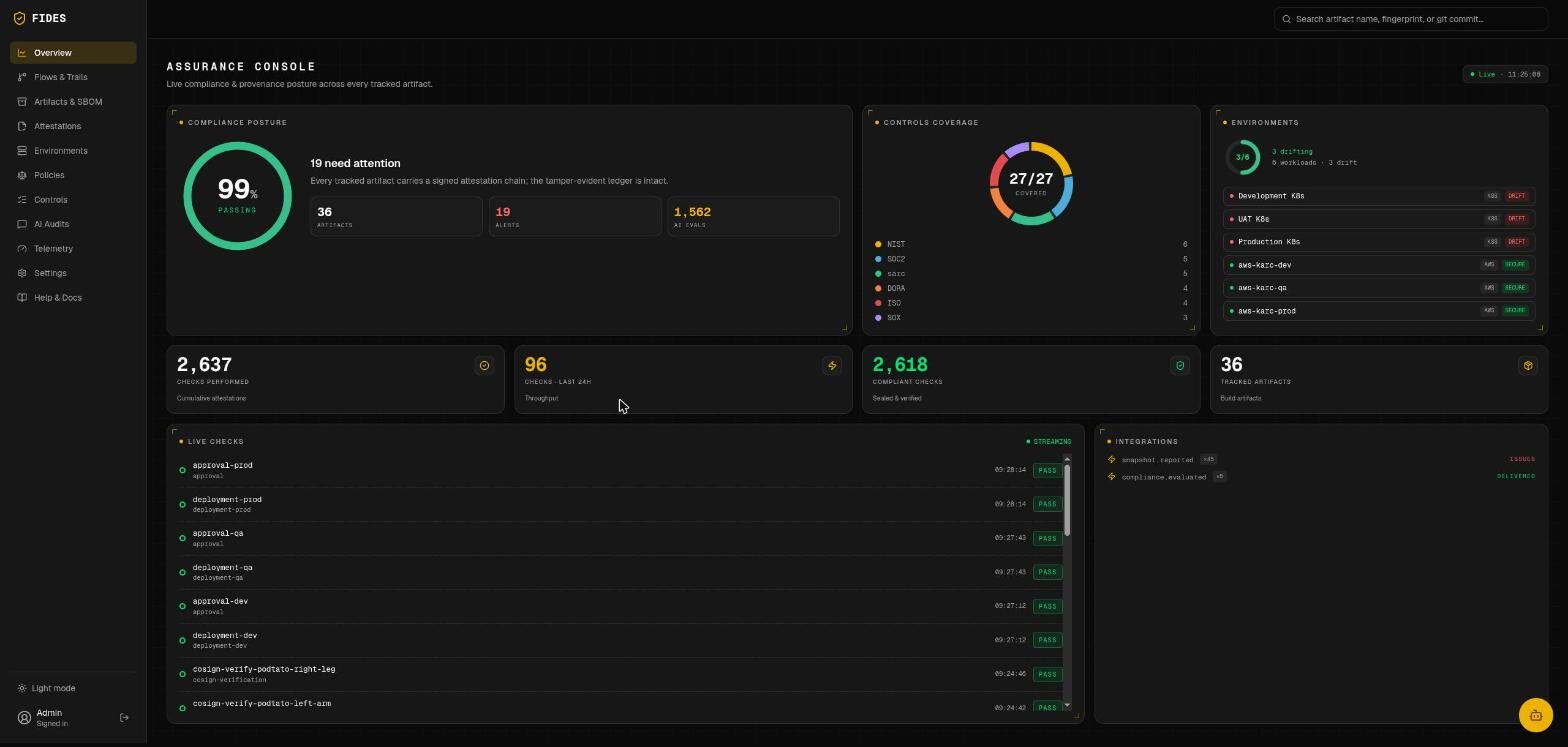The image size is (1568, 747).
Task: Click the Live Checks scroll-up arrow
Action: coord(1068,458)
